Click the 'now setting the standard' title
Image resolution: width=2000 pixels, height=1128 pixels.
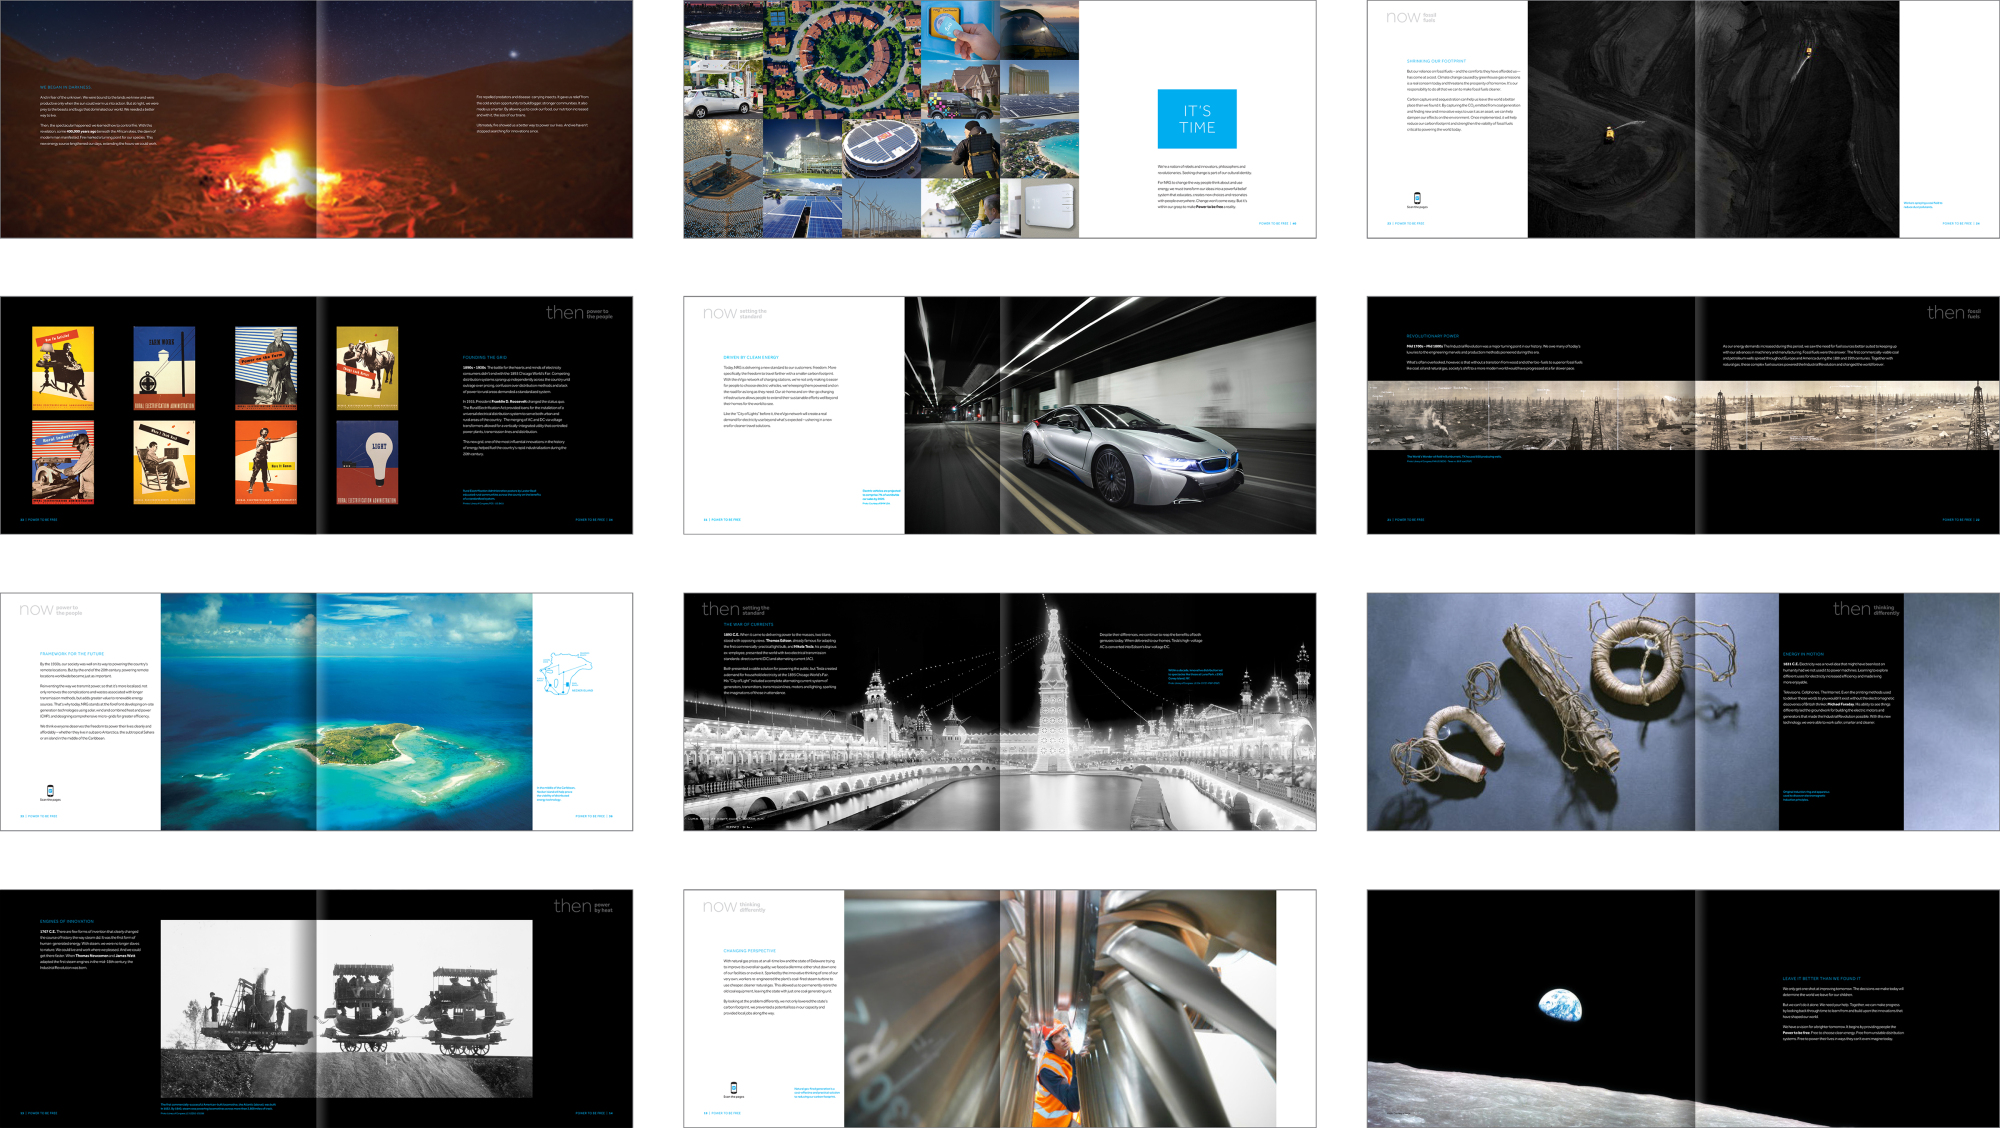click(x=735, y=313)
